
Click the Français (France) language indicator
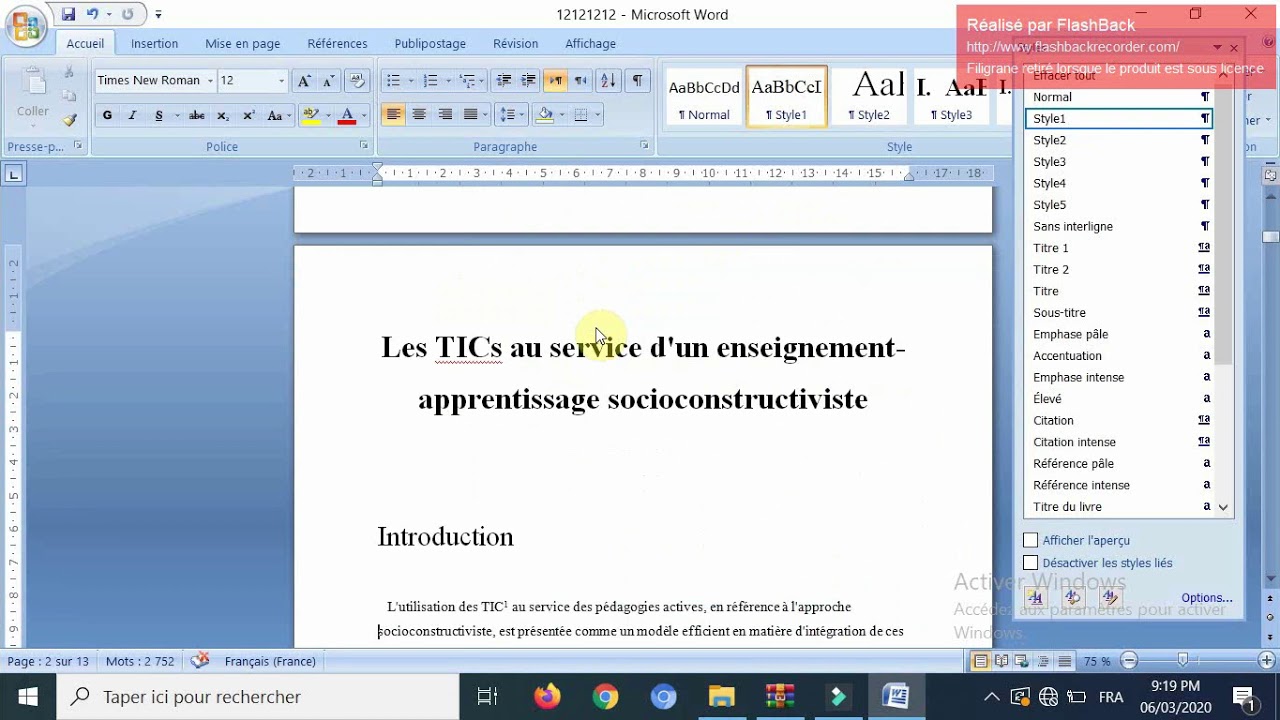(270, 661)
